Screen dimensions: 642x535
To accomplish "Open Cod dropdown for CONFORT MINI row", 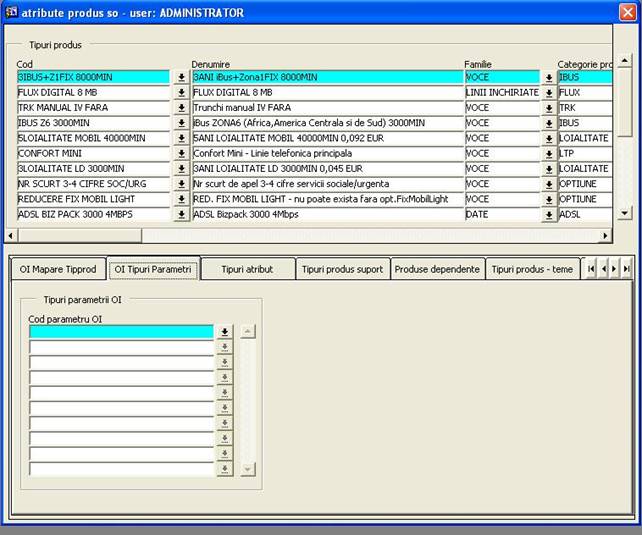I will [x=181, y=154].
